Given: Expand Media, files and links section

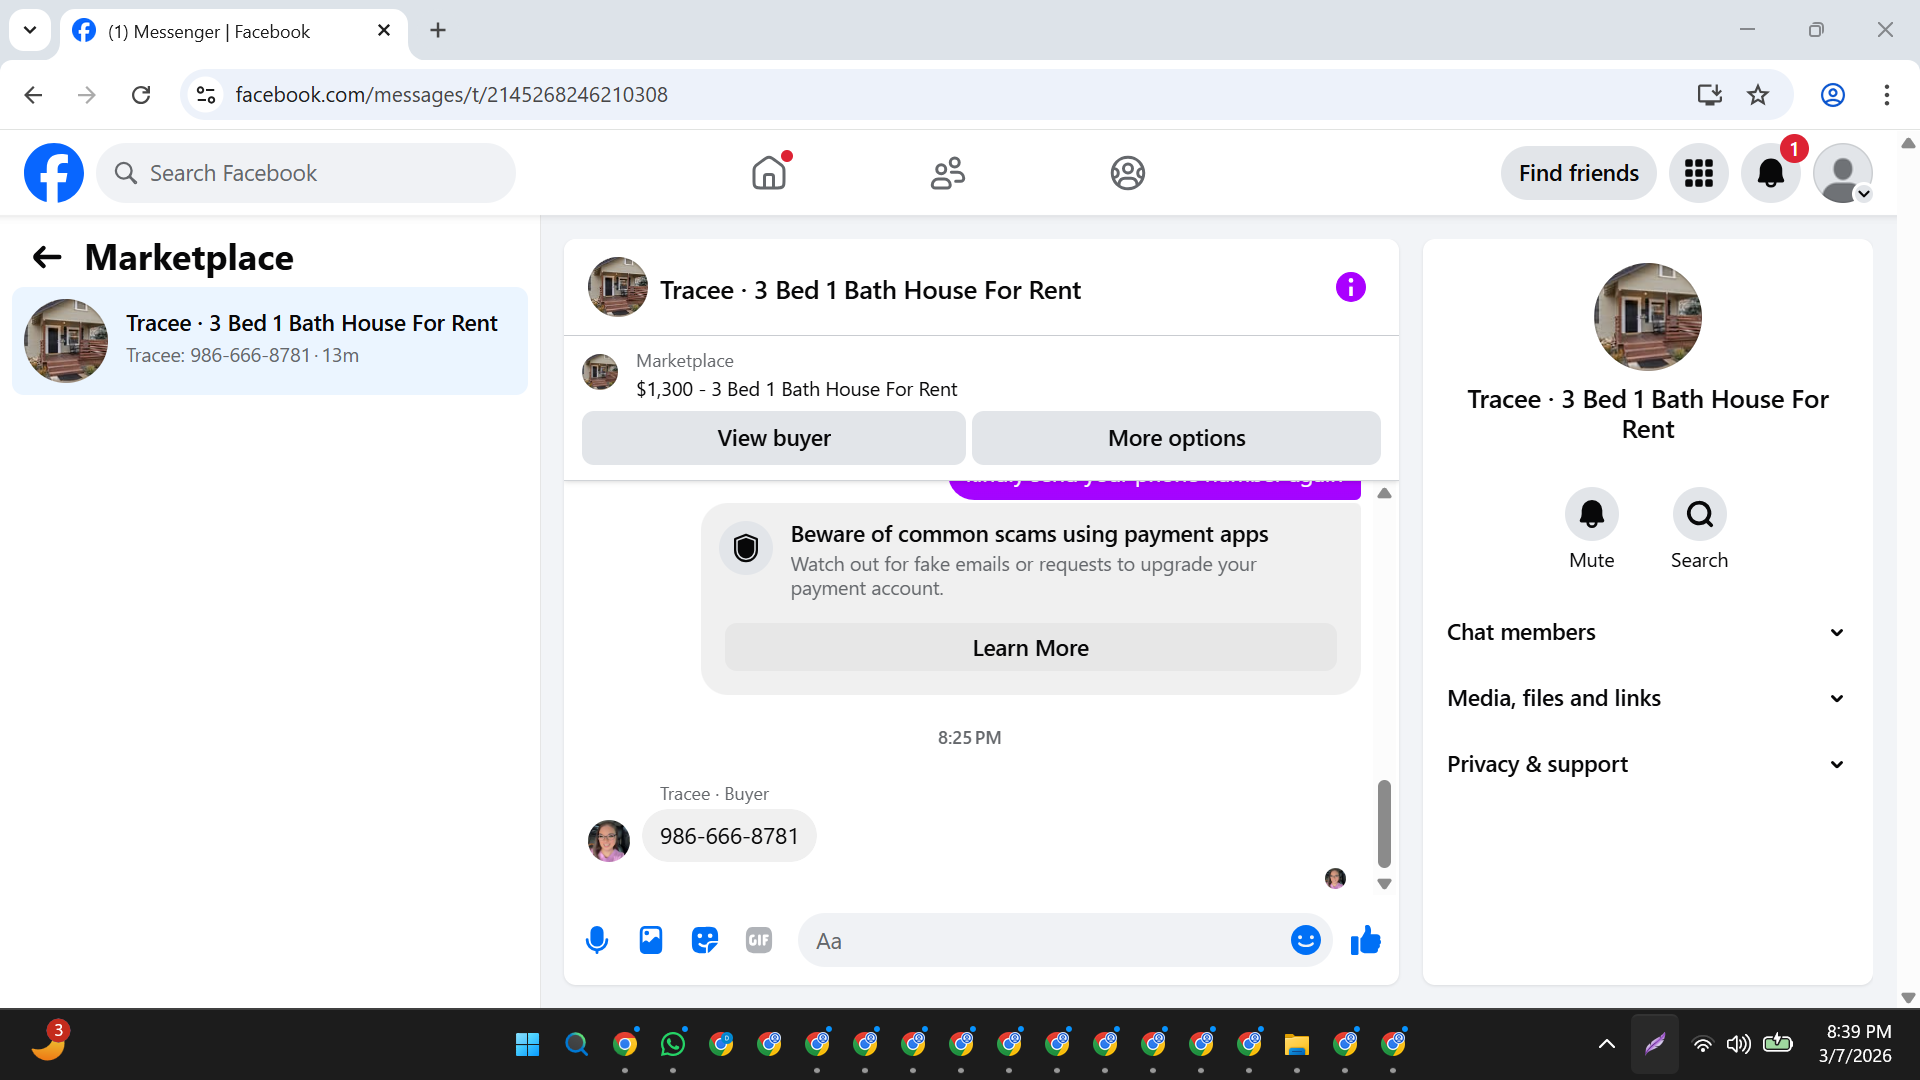Looking at the screenshot, I should click(x=1646, y=698).
